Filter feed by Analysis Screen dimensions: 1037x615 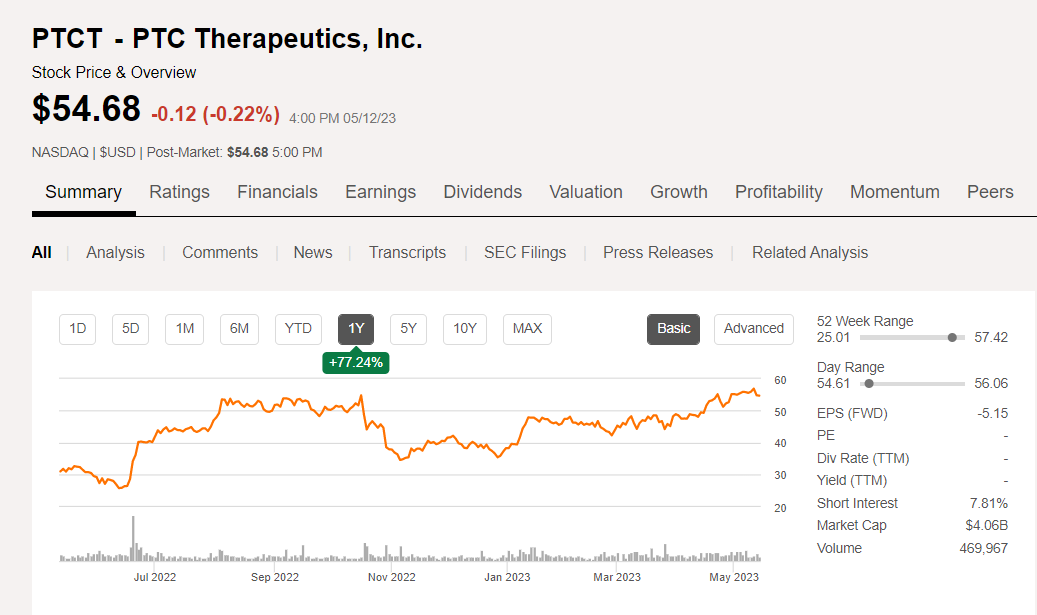[x=115, y=253]
